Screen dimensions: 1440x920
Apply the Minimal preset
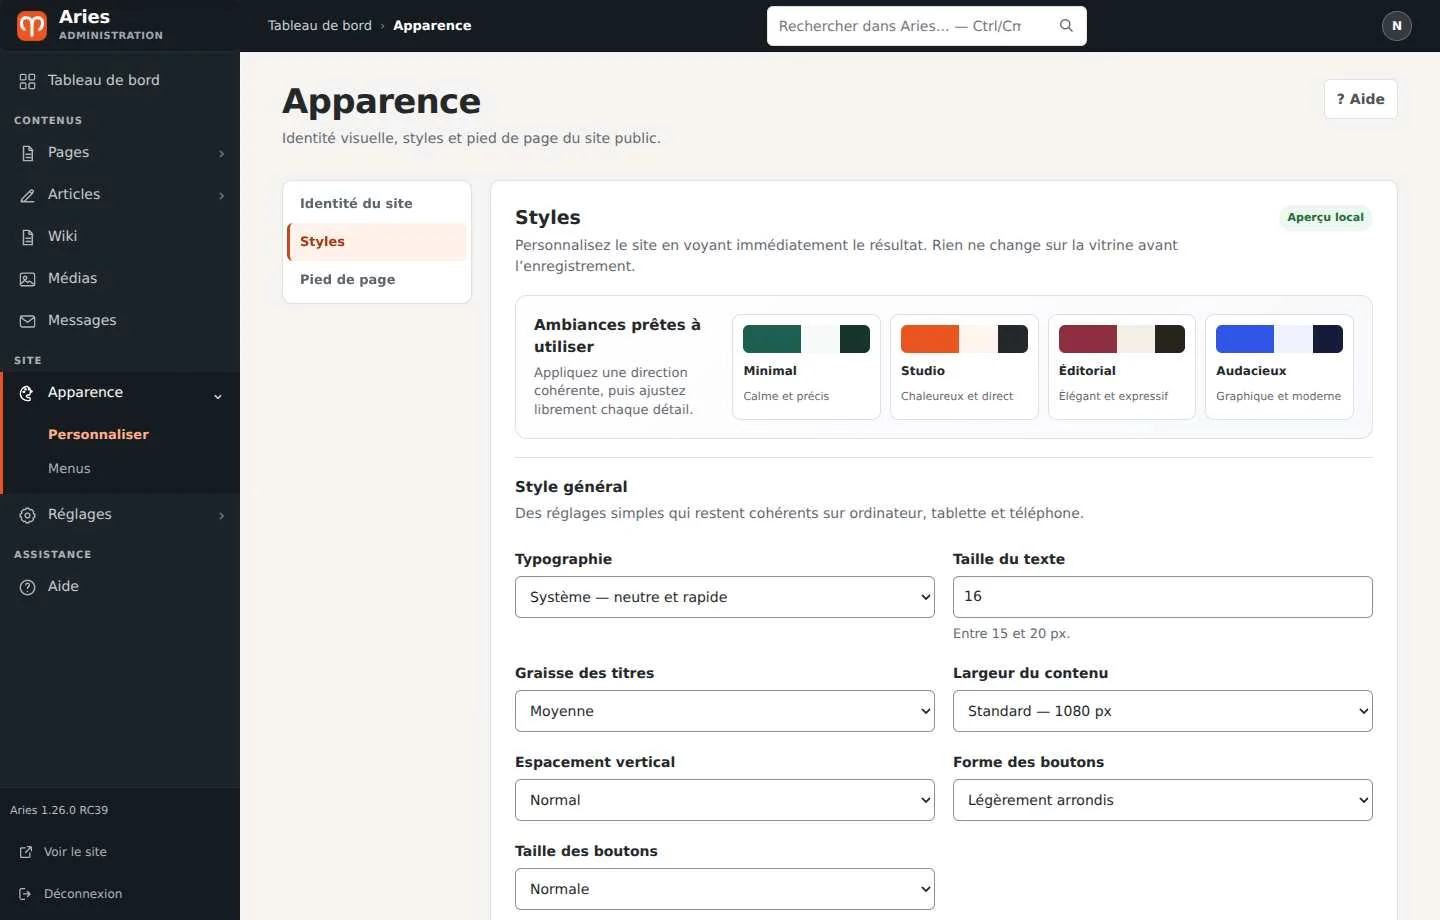pos(806,367)
